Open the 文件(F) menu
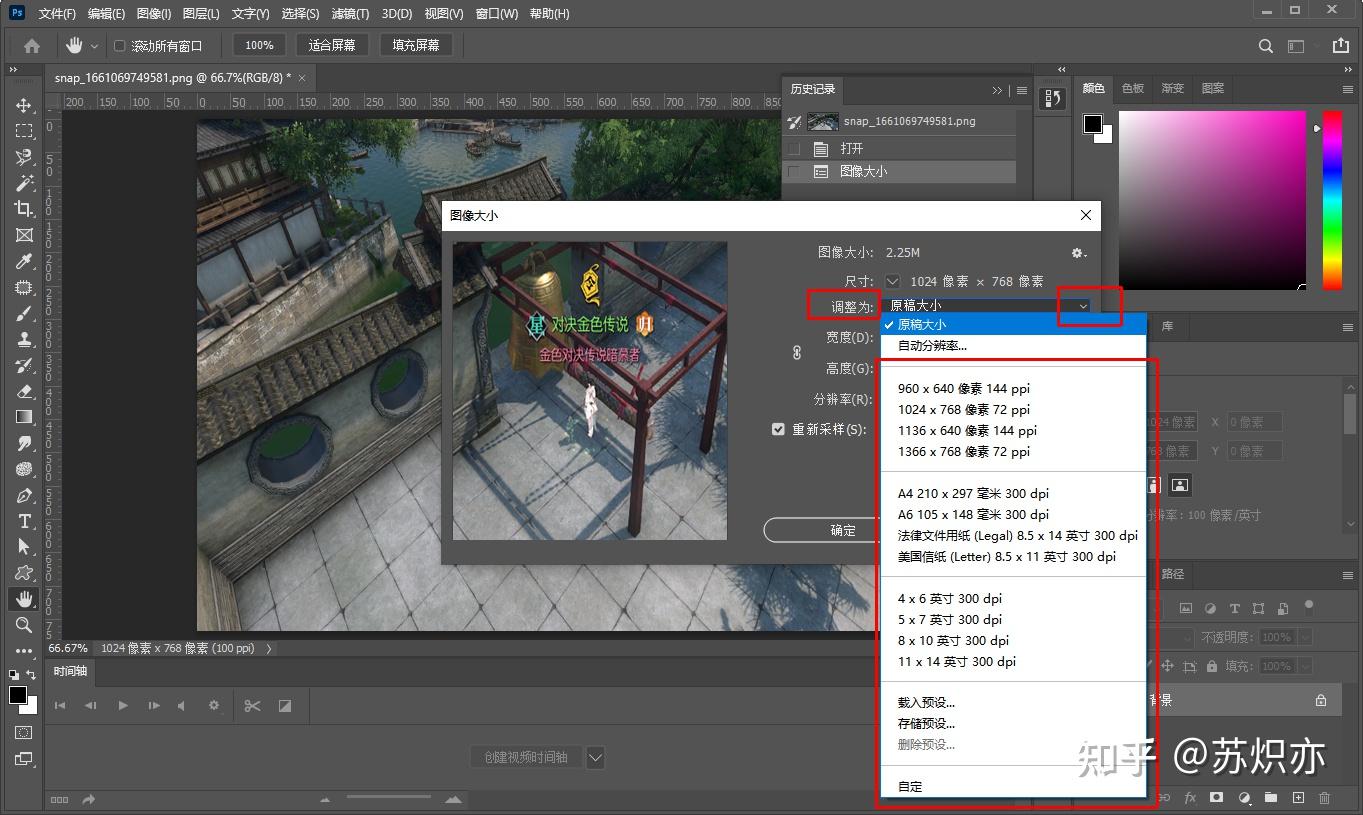Viewport: 1363px width, 815px height. [57, 14]
